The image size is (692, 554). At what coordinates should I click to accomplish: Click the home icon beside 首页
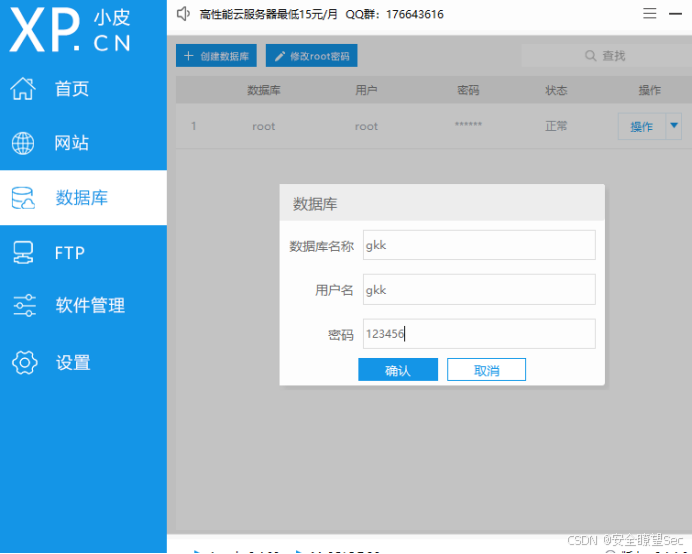pos(23,88)
